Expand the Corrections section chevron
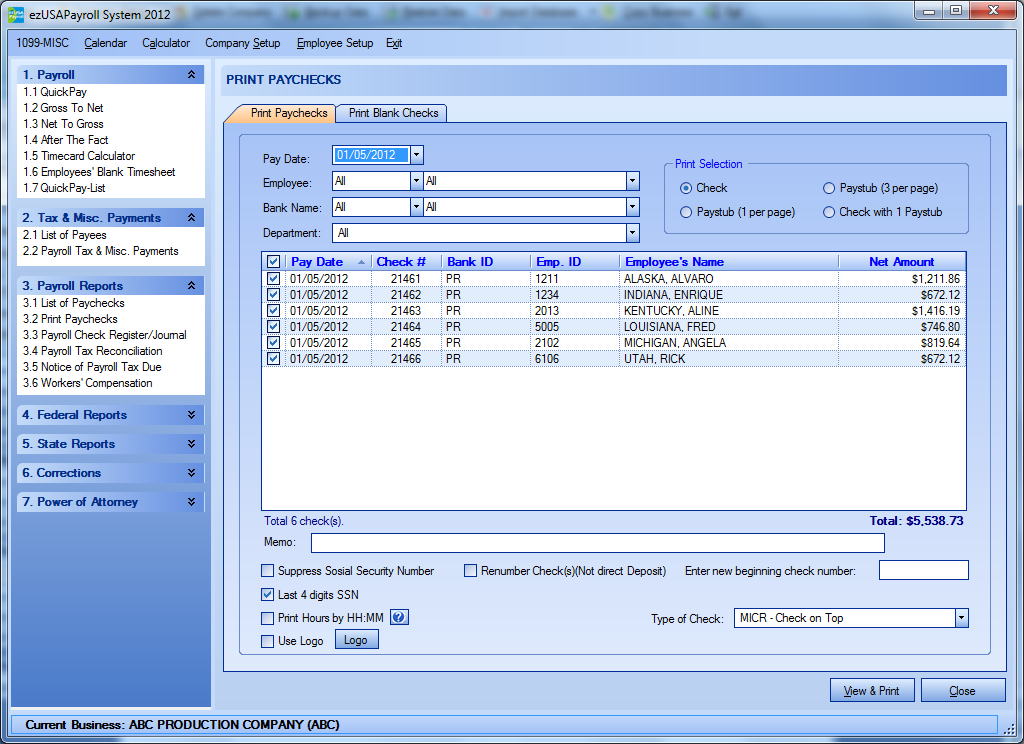Image resolution: width=1024 pixels, height=744 pixels. (191, 473)
